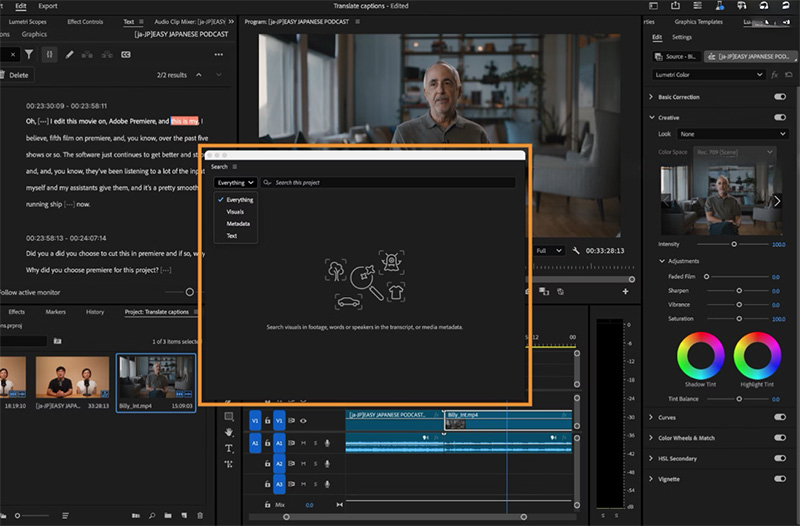Click the Shadow Tint color wheel
800x526 pixels.
[701, 356]
